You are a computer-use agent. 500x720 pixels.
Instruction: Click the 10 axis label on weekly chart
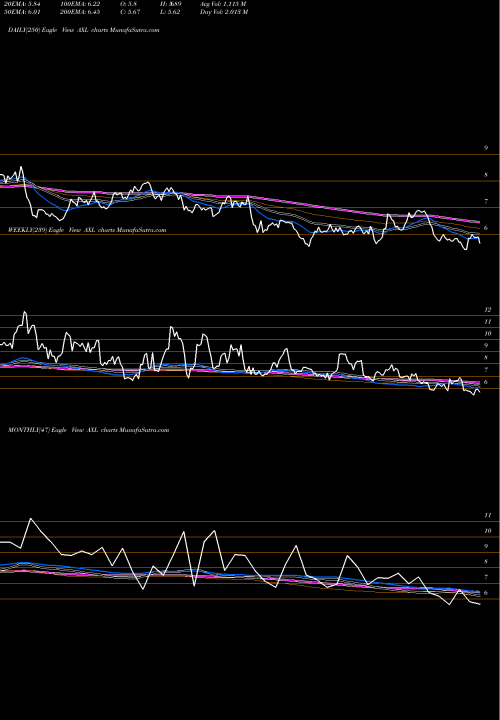488,334
